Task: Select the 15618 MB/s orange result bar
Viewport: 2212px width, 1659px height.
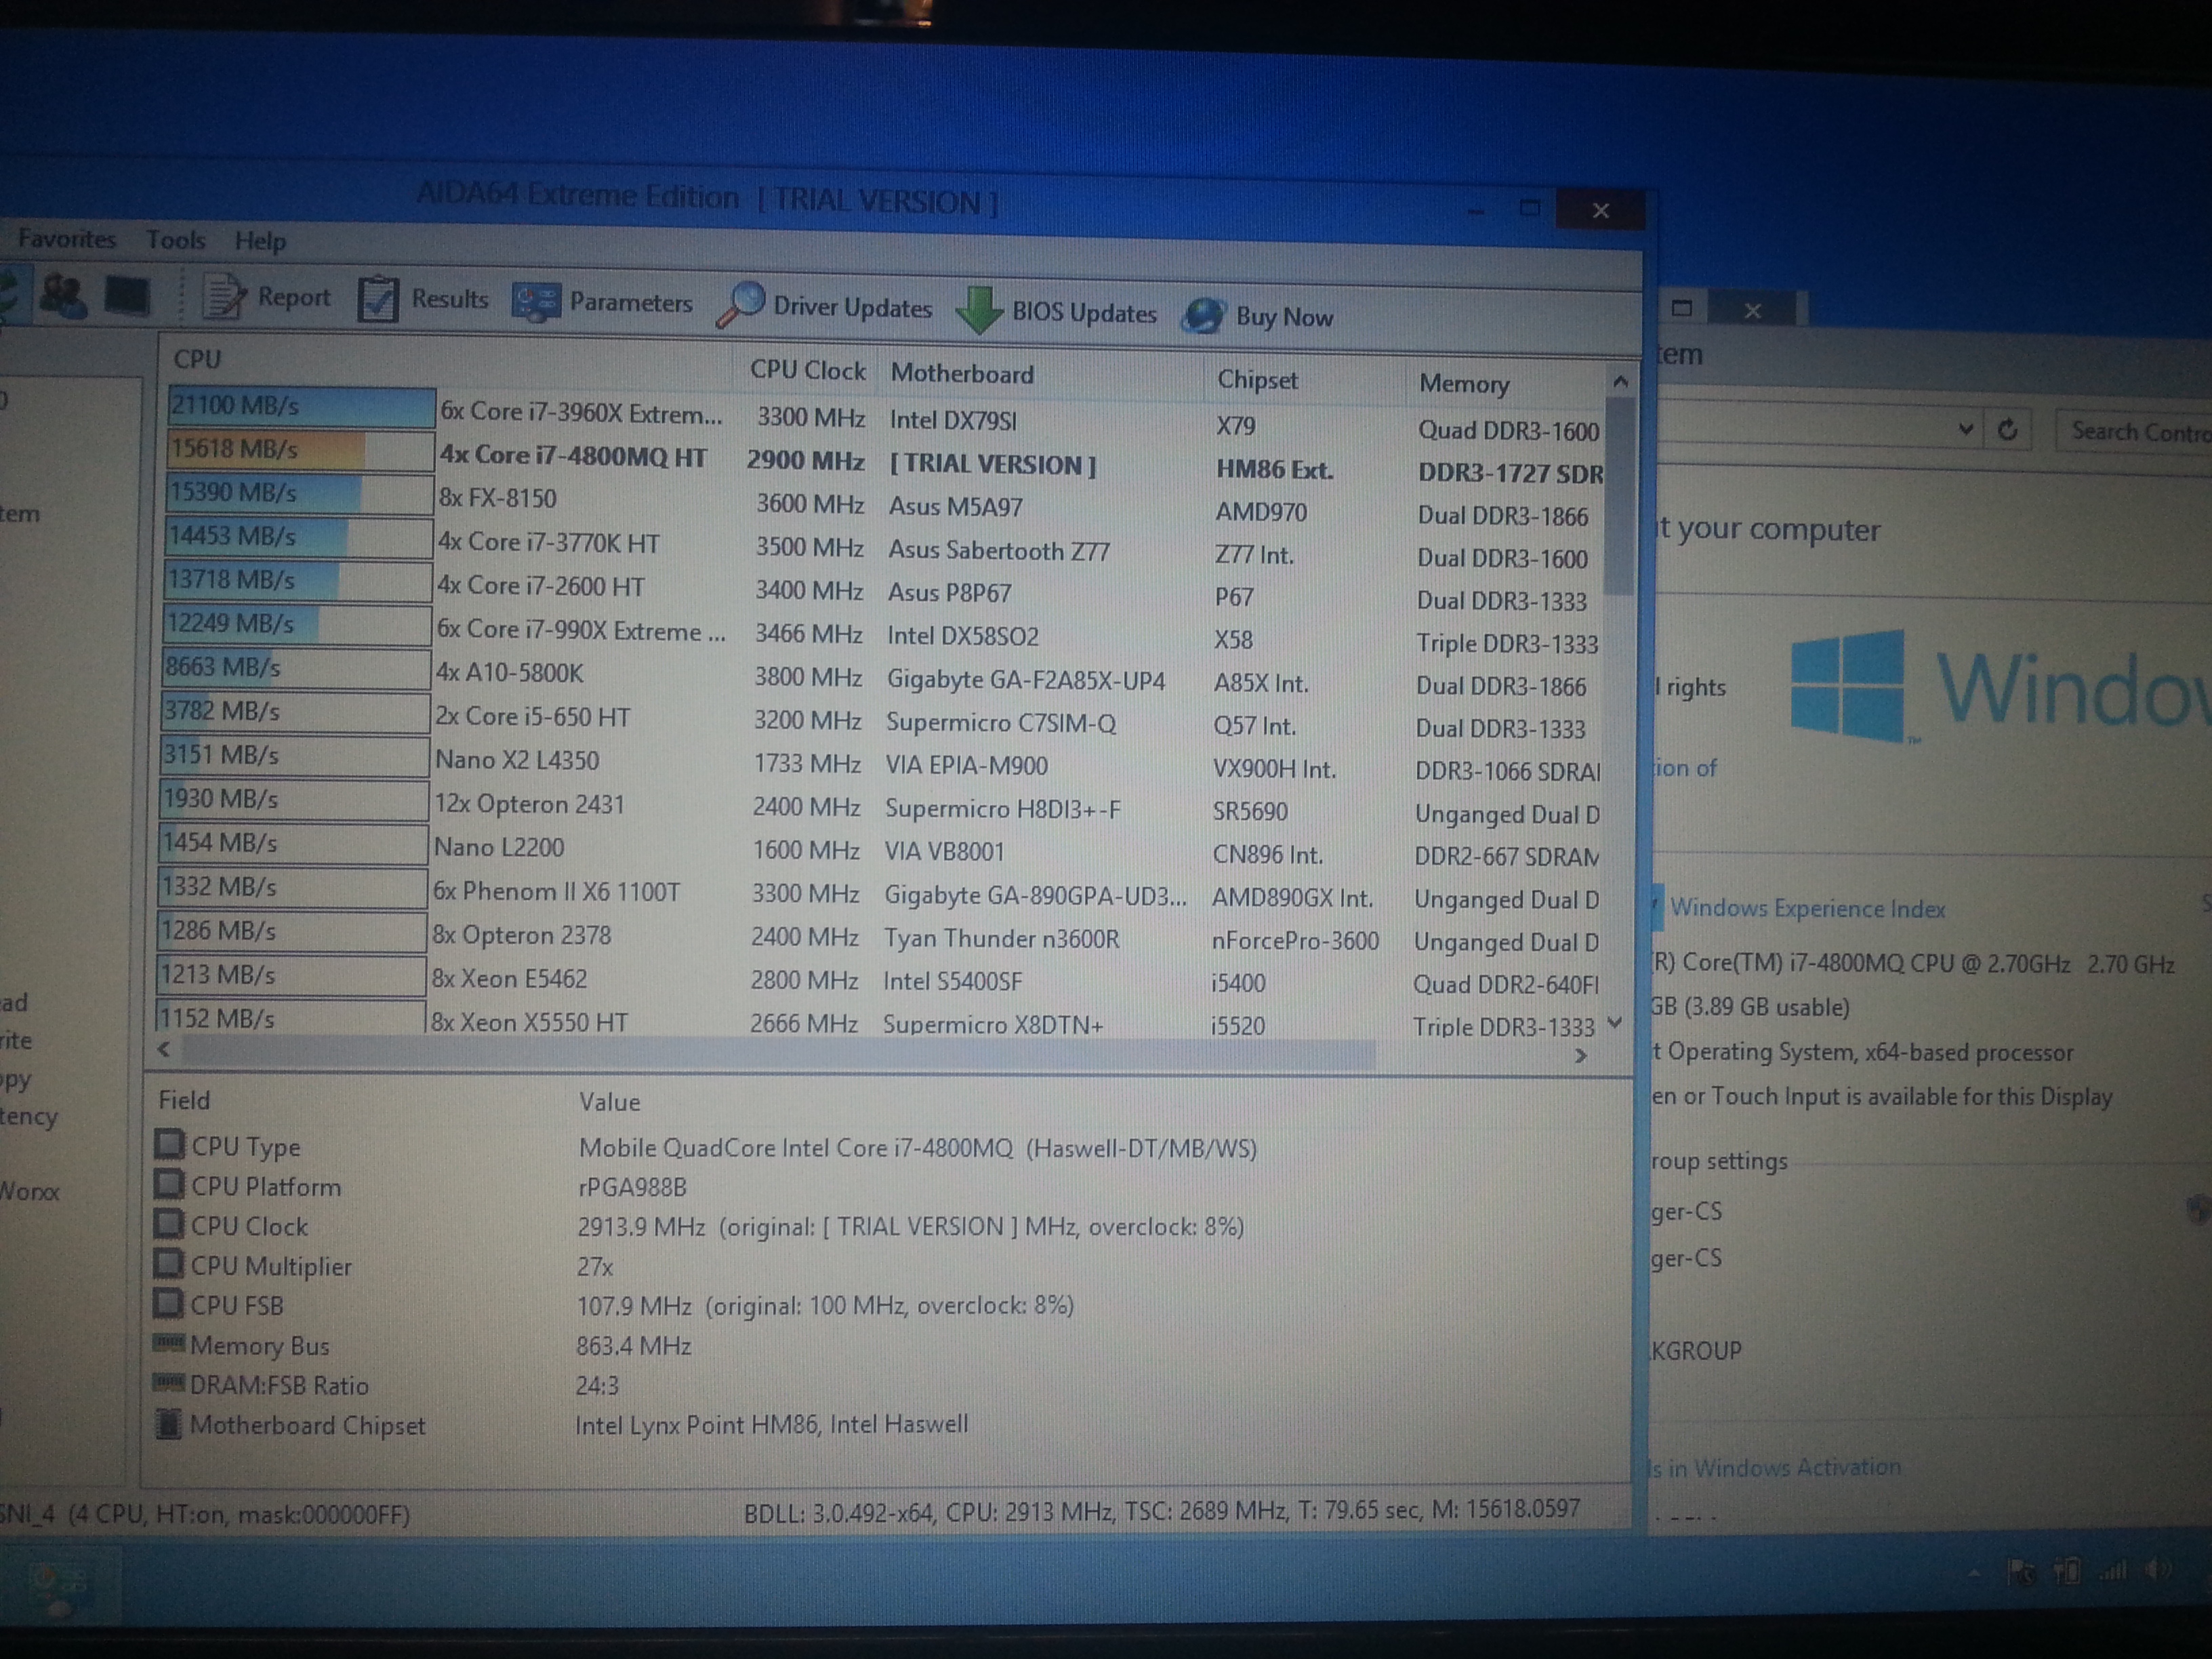Action: 300,449
